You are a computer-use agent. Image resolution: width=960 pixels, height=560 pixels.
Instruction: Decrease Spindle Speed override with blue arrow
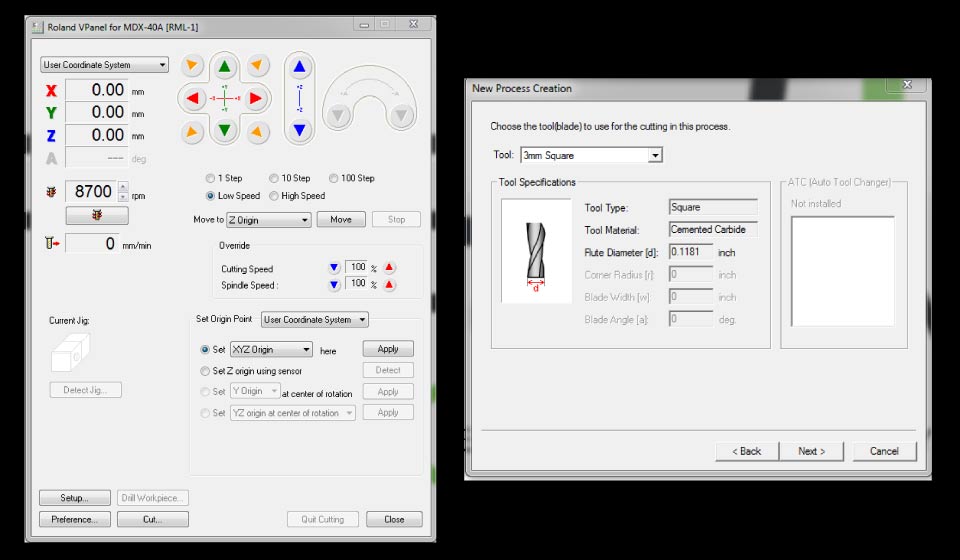coord(334,285)
